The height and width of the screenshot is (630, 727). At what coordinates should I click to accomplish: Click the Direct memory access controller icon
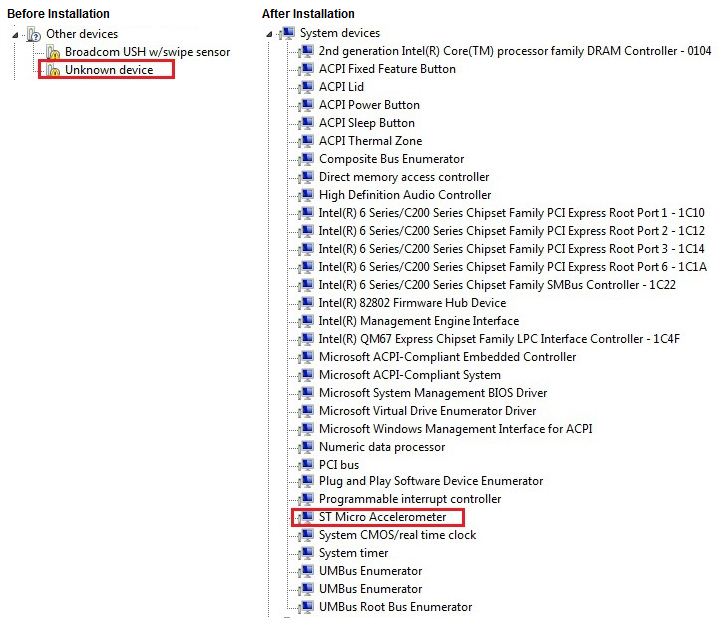click(306, 177)
